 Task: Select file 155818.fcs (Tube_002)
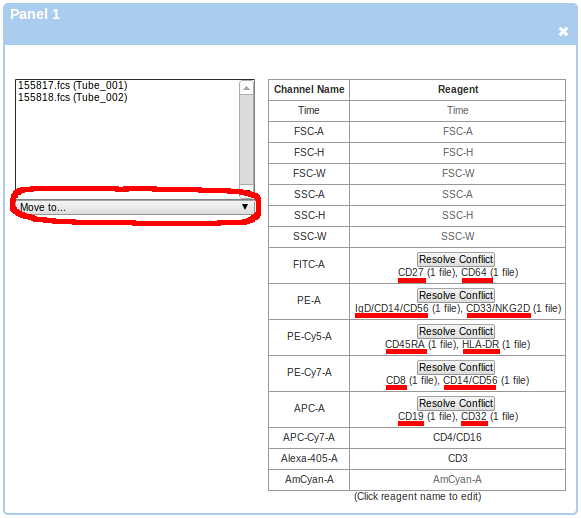tap(73, 97)
